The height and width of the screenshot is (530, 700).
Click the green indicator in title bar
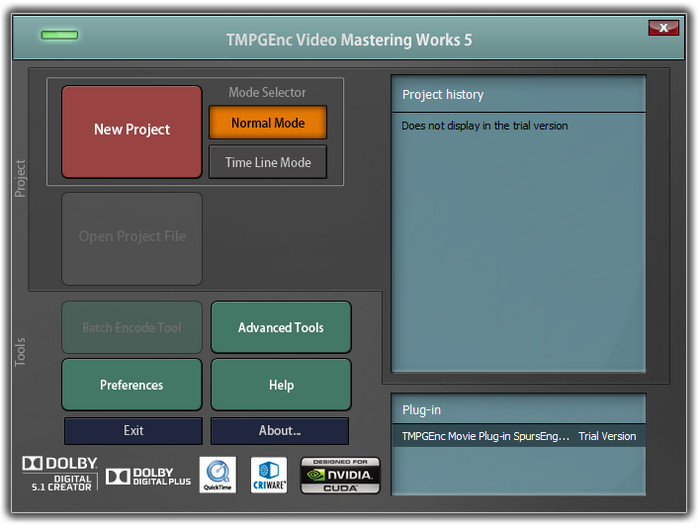59,35
